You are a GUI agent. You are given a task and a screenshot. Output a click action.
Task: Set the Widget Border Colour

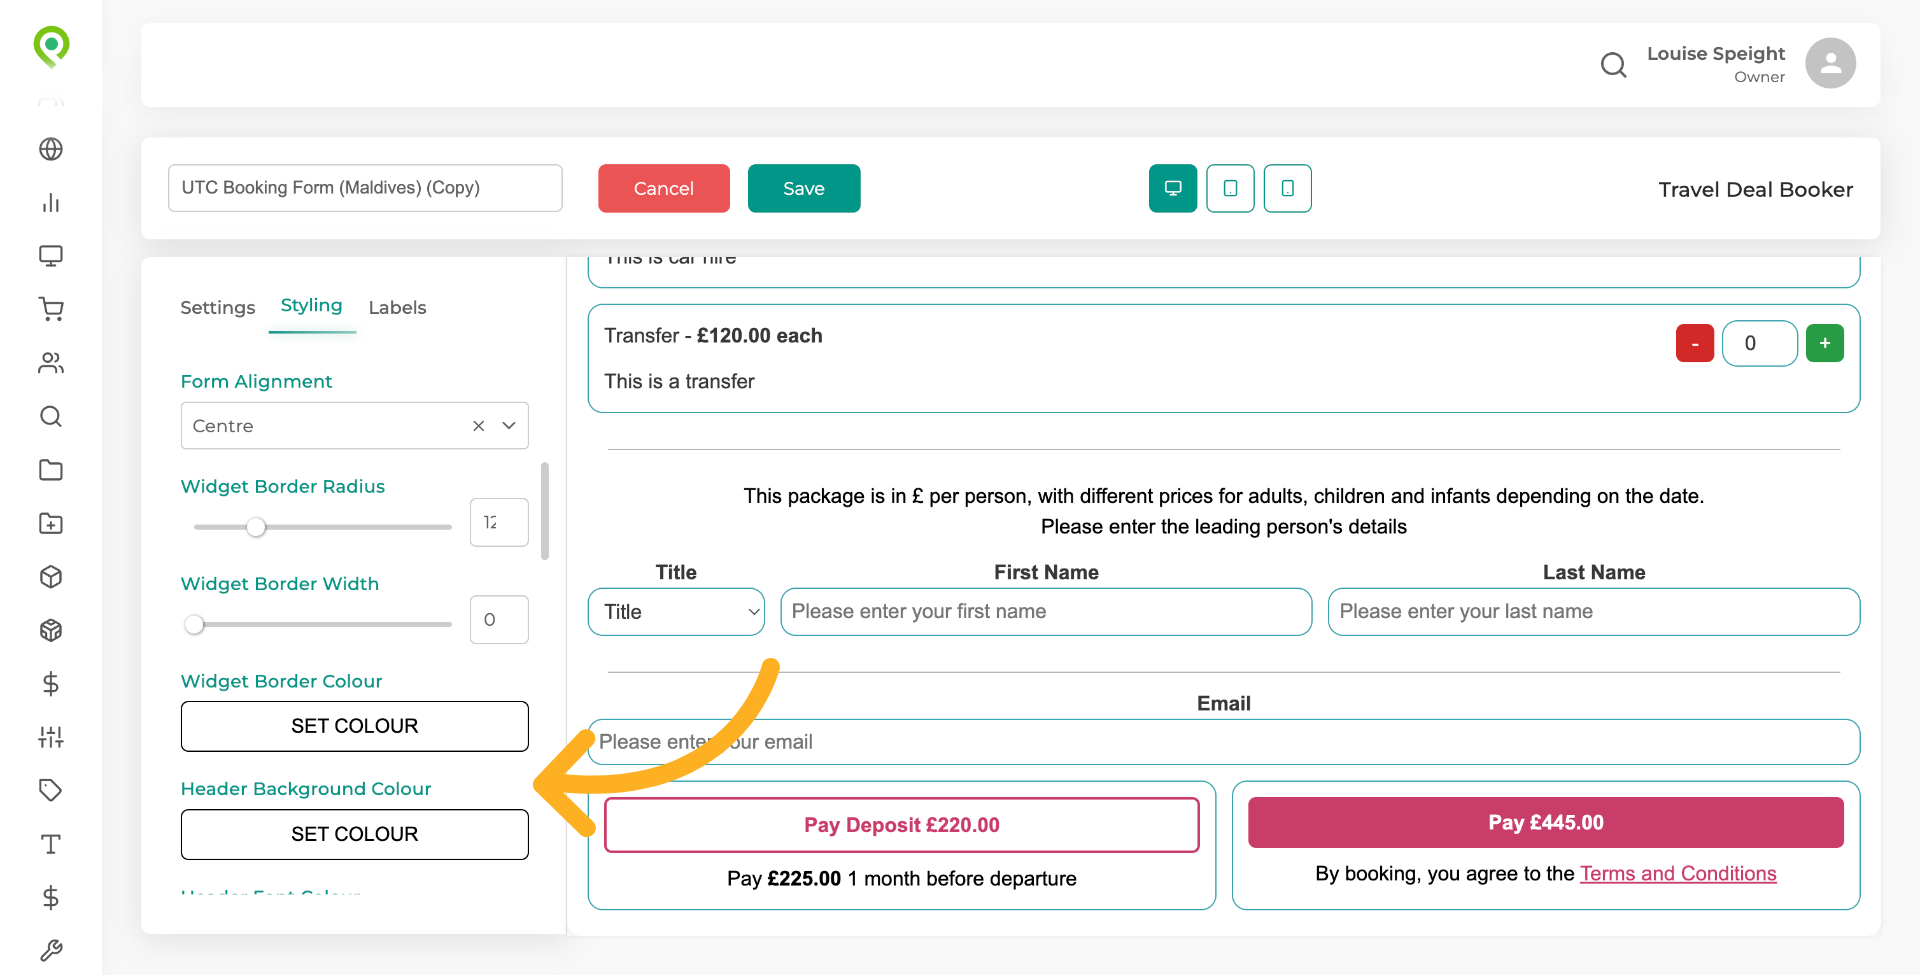(x=355, y=726)
